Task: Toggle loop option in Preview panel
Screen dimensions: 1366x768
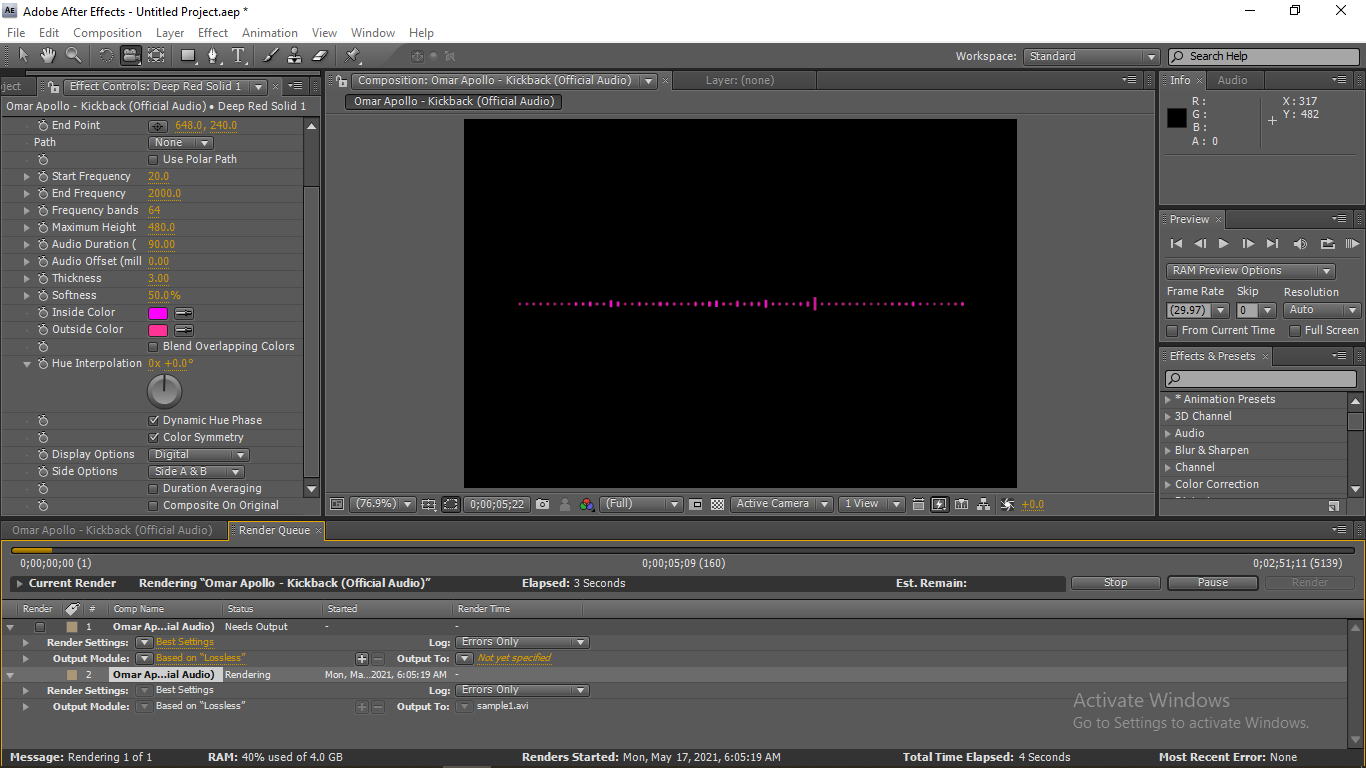Action: tap(1328, 244)
